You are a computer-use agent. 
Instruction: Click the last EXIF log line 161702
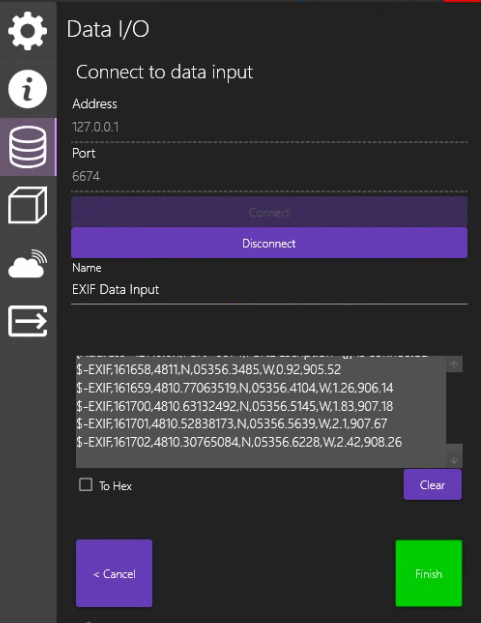tap(239, 442)
